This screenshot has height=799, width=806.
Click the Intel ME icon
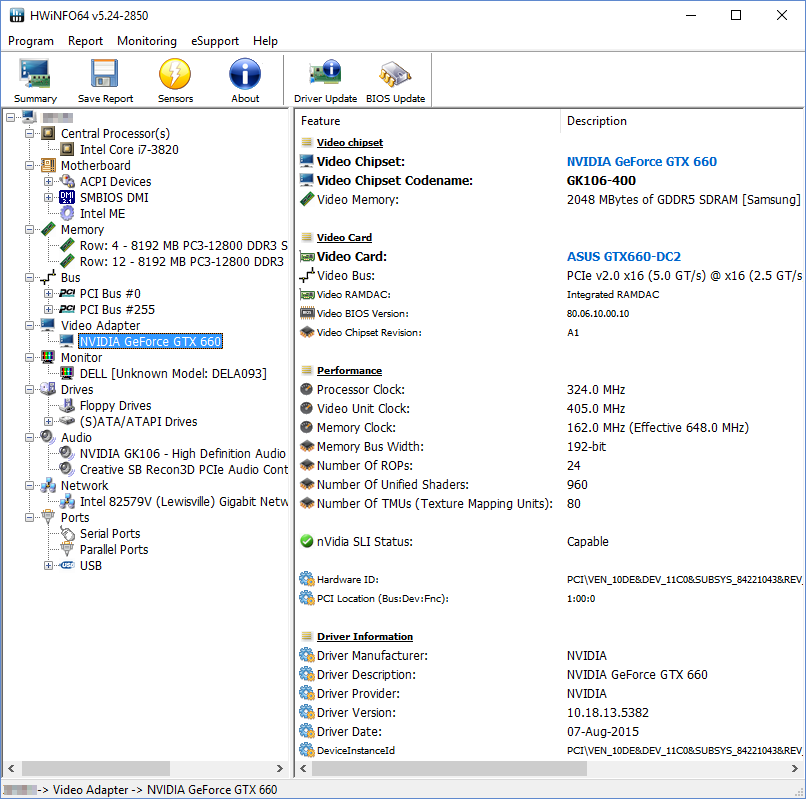pyautogui.click(x=67, y=213)
